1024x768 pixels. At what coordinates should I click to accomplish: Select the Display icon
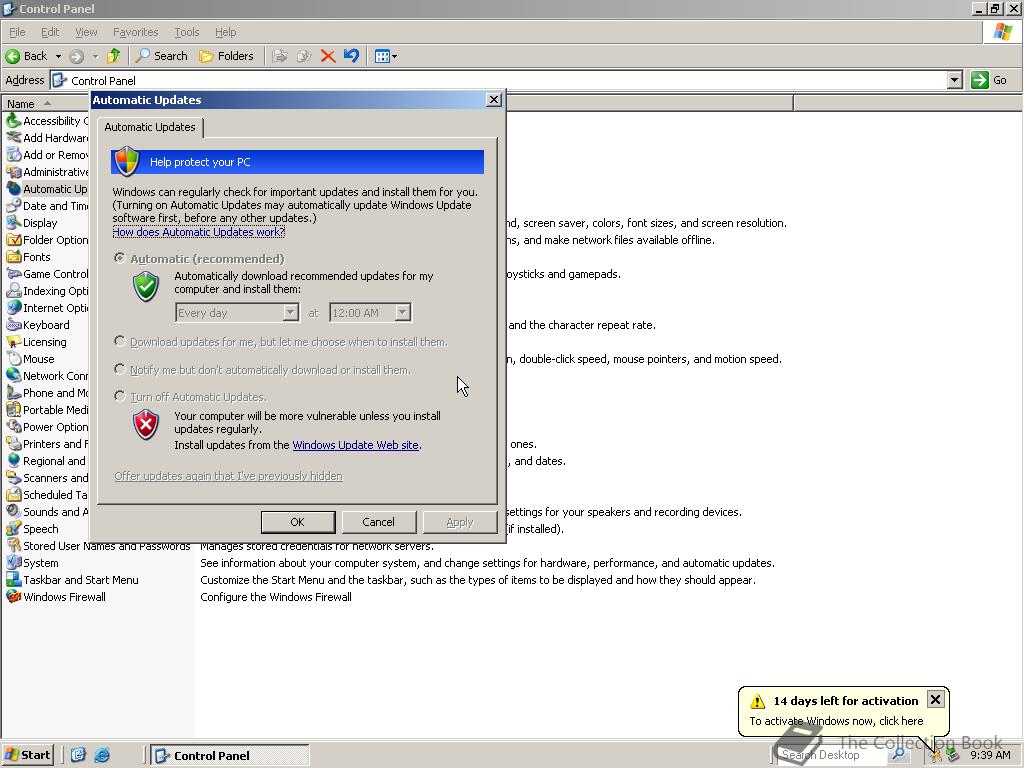(14, 223)
